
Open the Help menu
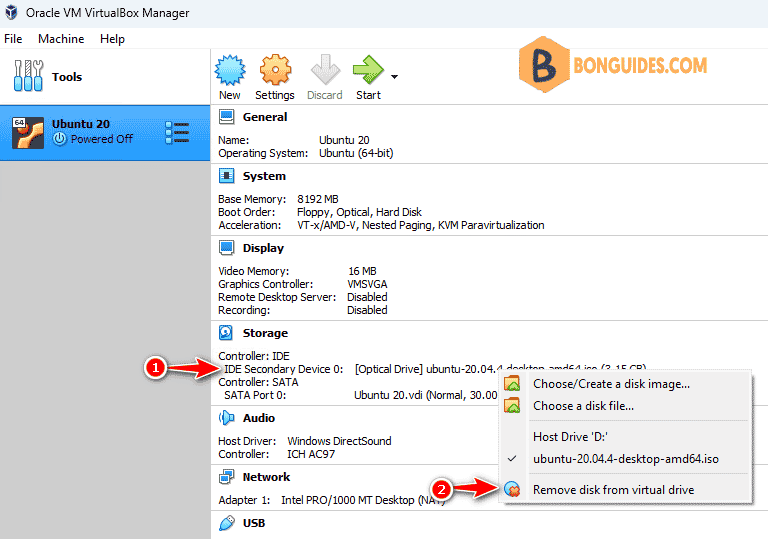[112, 39]
